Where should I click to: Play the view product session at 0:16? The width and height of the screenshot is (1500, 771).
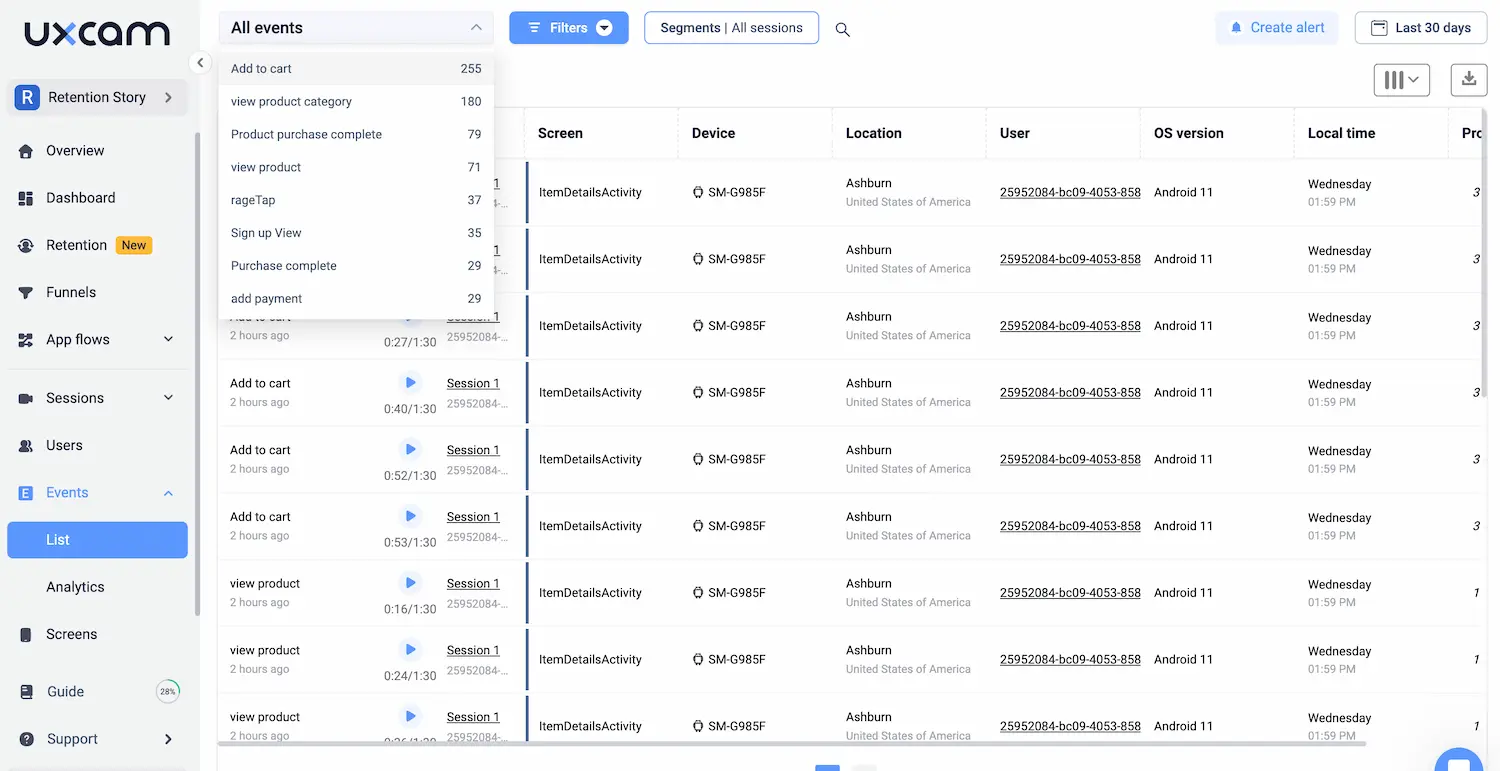coord(410,583)
